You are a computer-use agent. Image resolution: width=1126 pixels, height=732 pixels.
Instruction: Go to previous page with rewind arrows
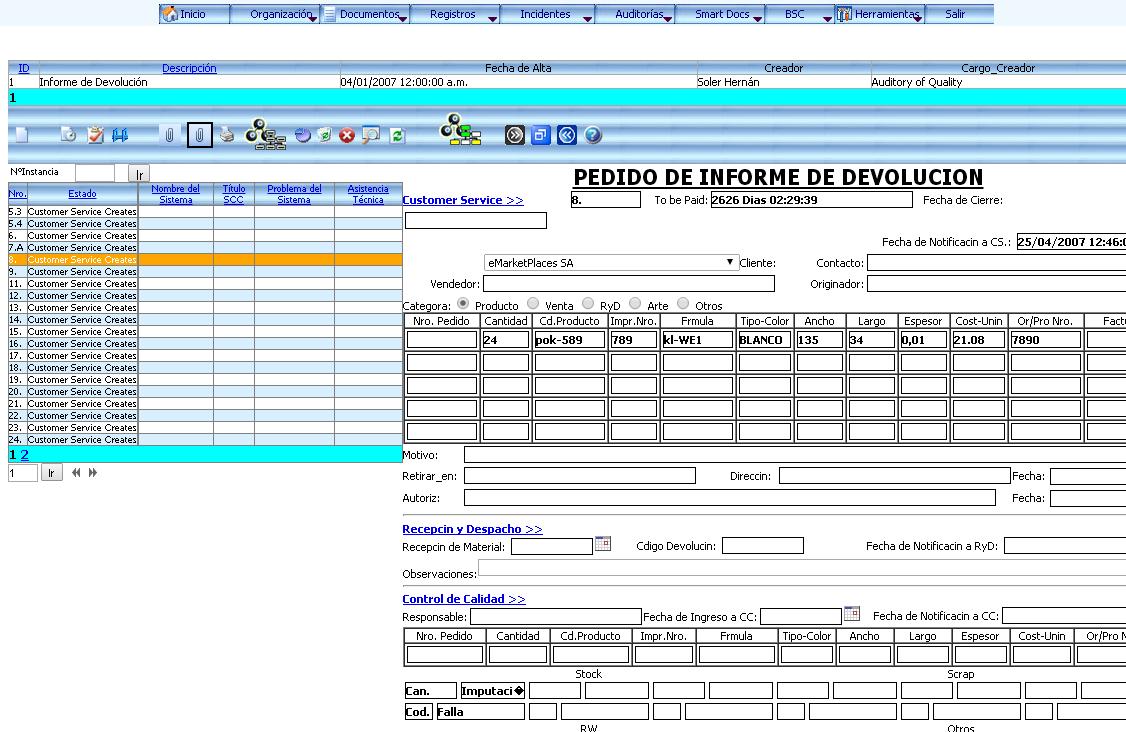tap(76, 473)
